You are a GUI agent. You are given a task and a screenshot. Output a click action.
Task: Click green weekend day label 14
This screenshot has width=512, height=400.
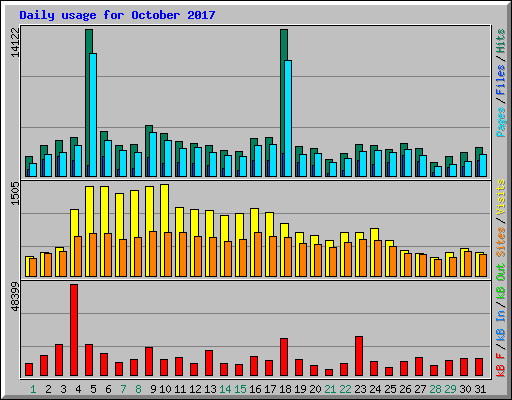[225, 389]
